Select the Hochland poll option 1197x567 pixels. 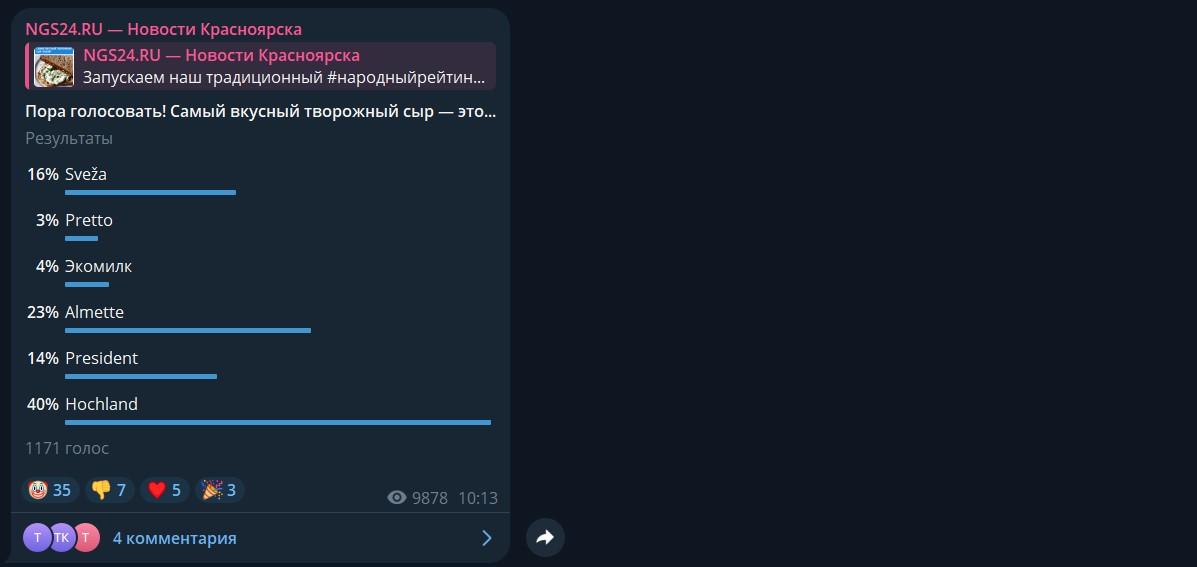[x=260, y=411]
